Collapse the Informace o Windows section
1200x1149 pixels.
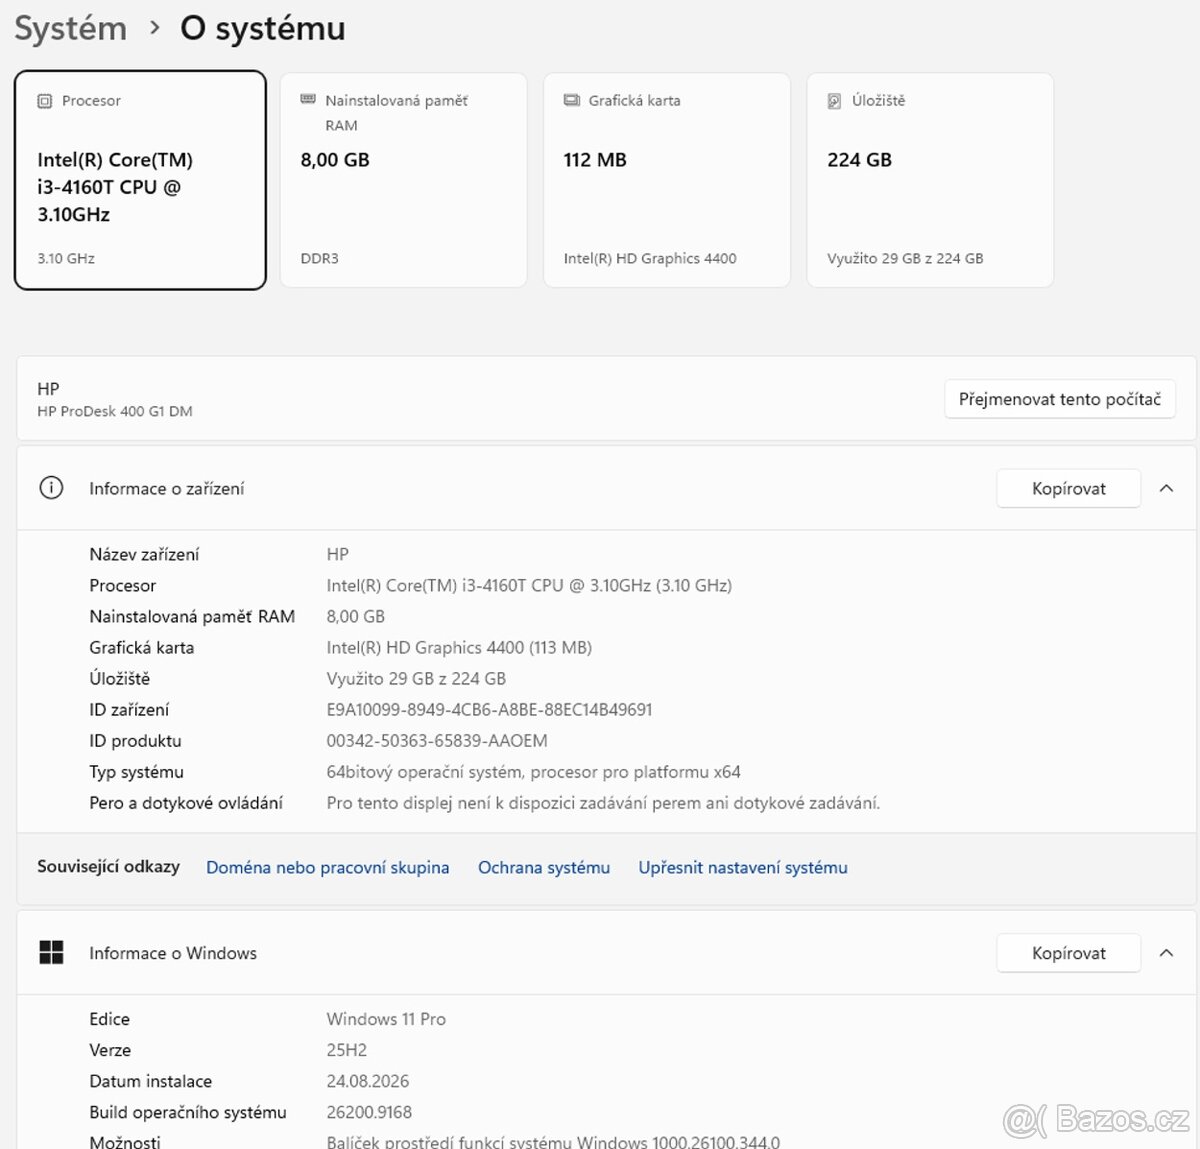click(1166, 953)
